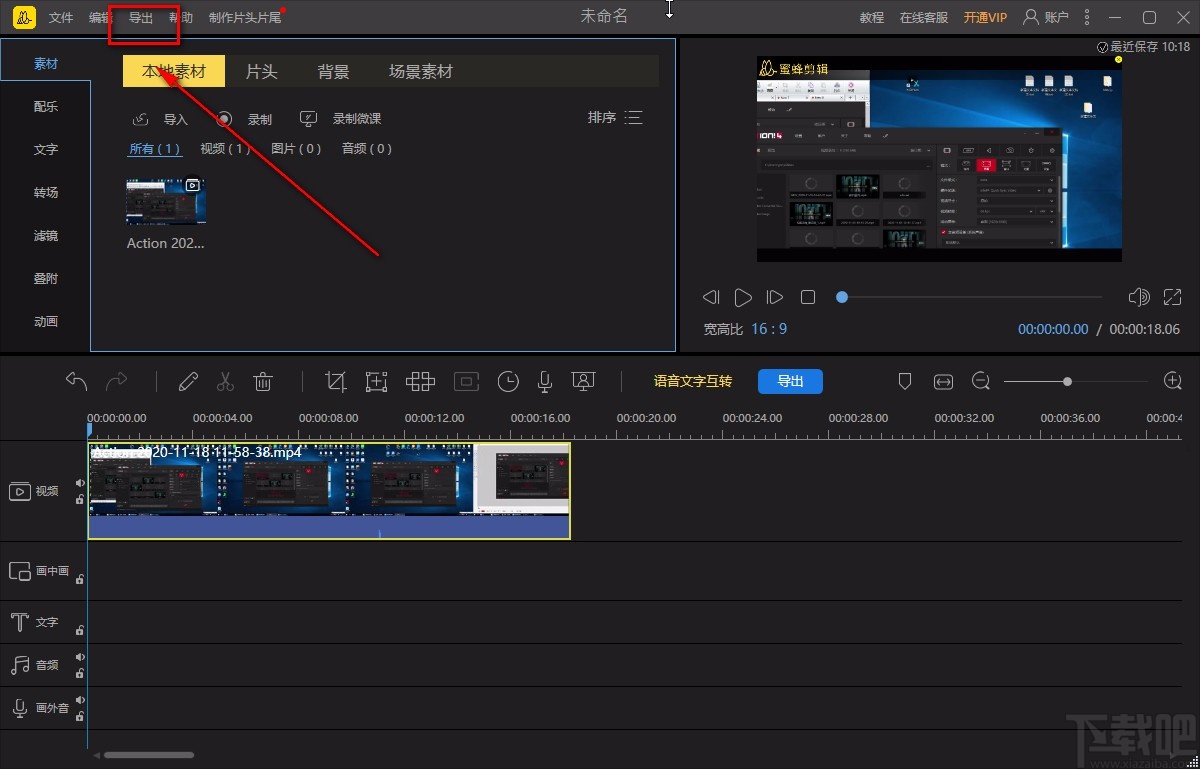1200x769 pixels.
Task: Click the undo arrow in the timeline toolbar
Action: tap(76, 381)
